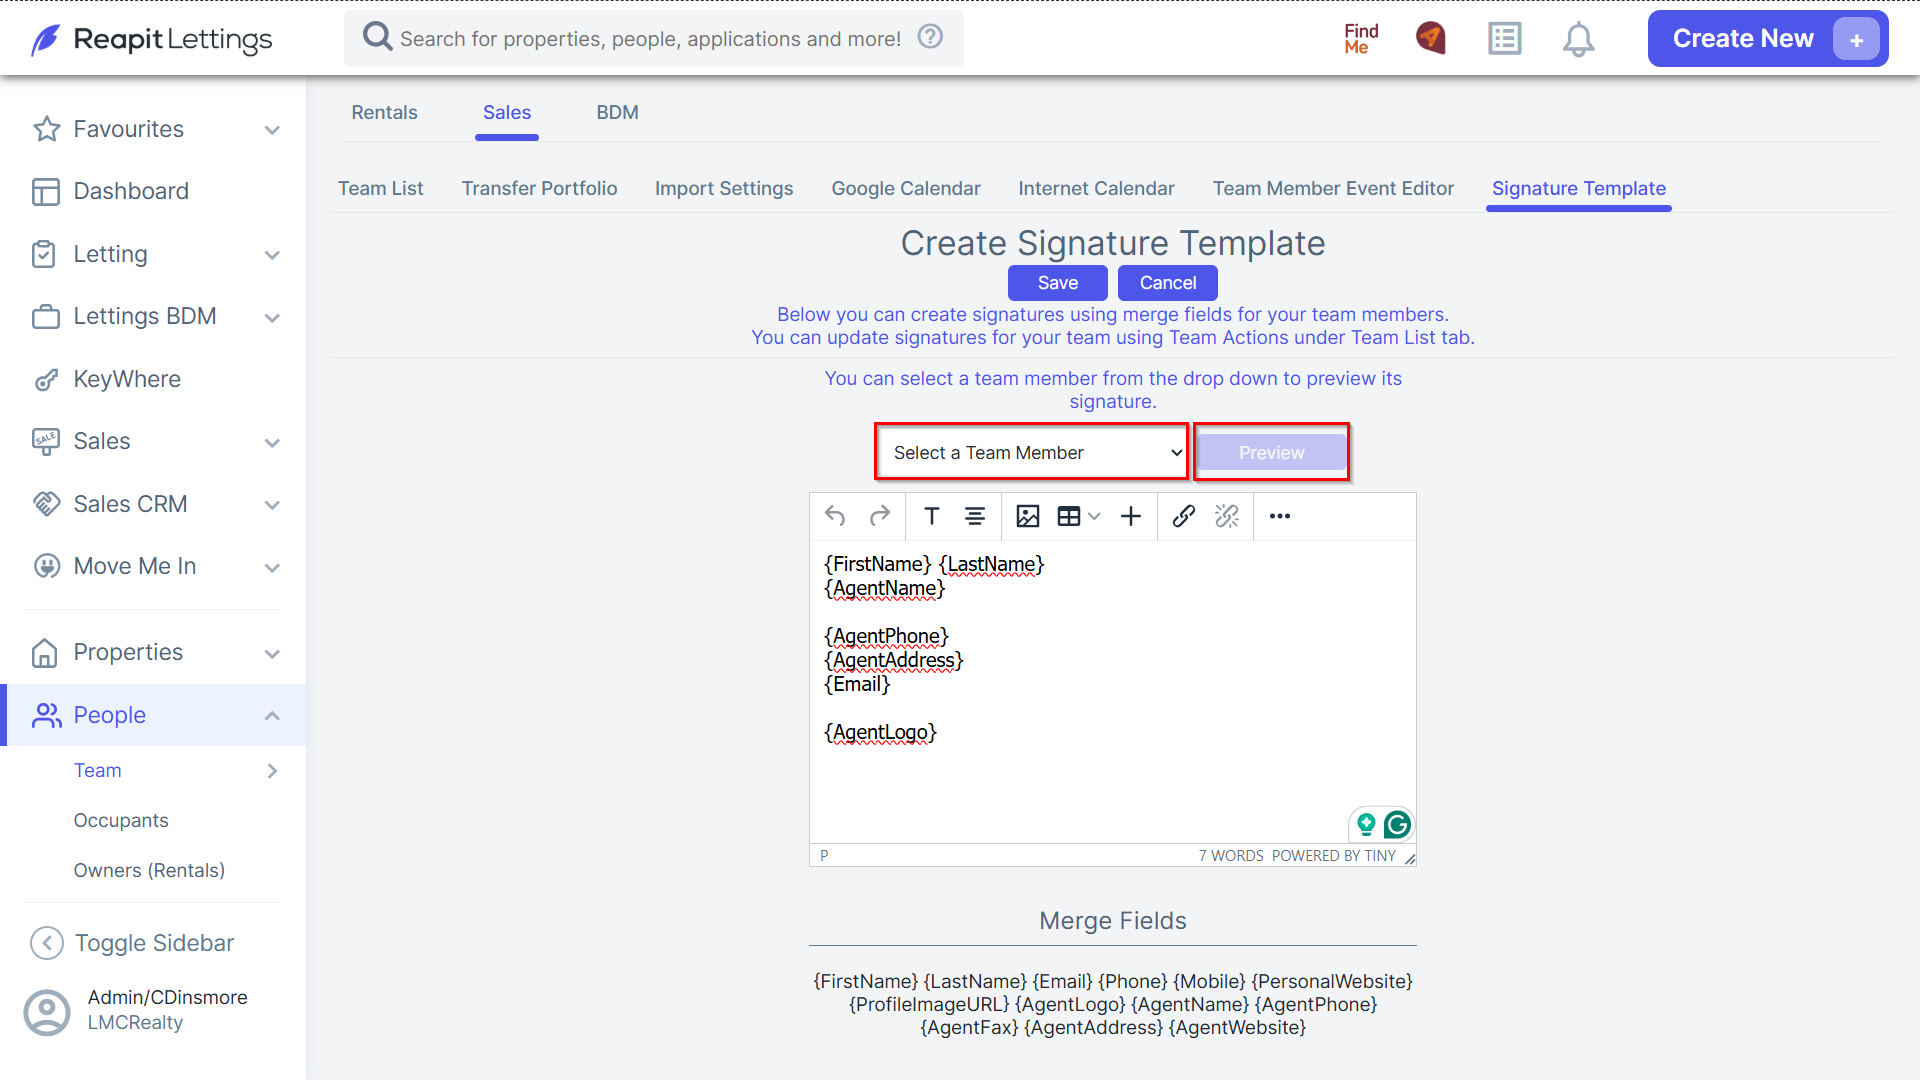1920x1080 pixels.
Task: Click the Save button
Action: click(x=1057, y=283)
